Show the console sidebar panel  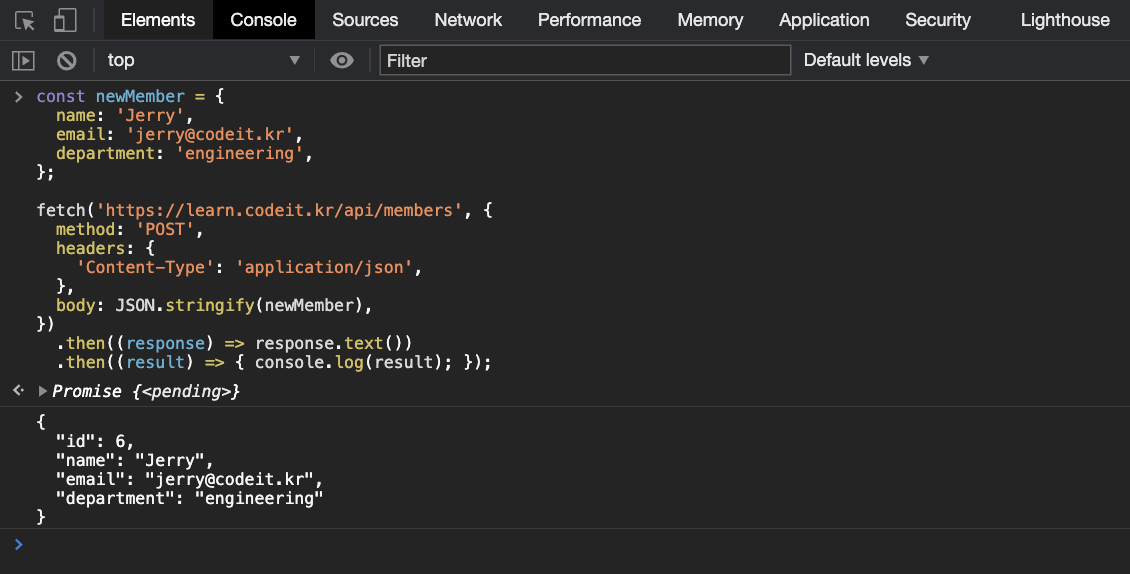coord(23,61)
